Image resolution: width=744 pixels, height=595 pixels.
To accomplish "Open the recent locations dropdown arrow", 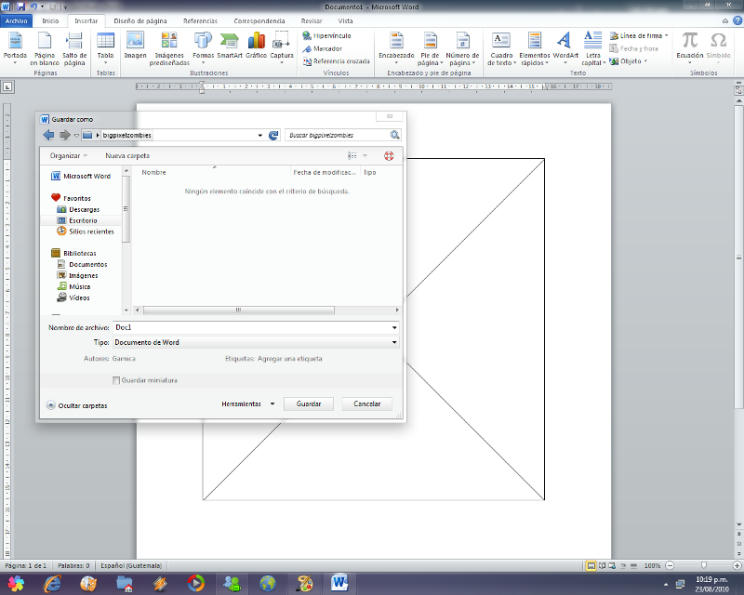I will [x=76, y=136].
